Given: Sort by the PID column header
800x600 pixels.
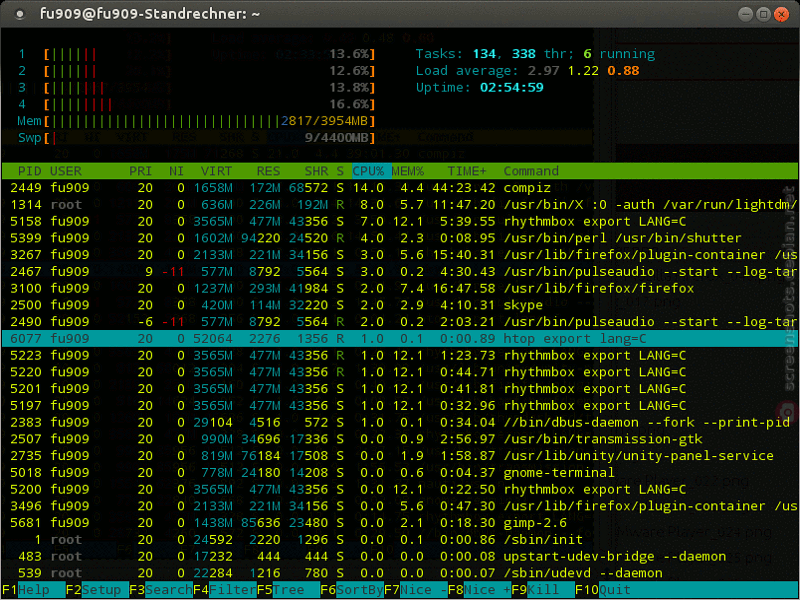Looking at the screenshot, I should tap(28, 171).
